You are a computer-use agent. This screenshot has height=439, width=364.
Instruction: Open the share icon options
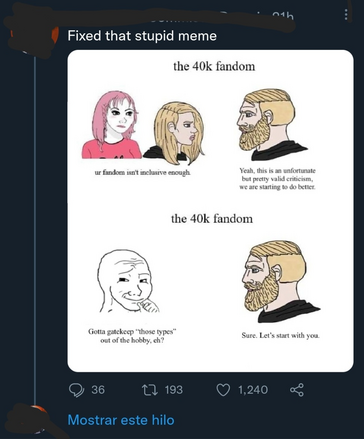(297, 390)
